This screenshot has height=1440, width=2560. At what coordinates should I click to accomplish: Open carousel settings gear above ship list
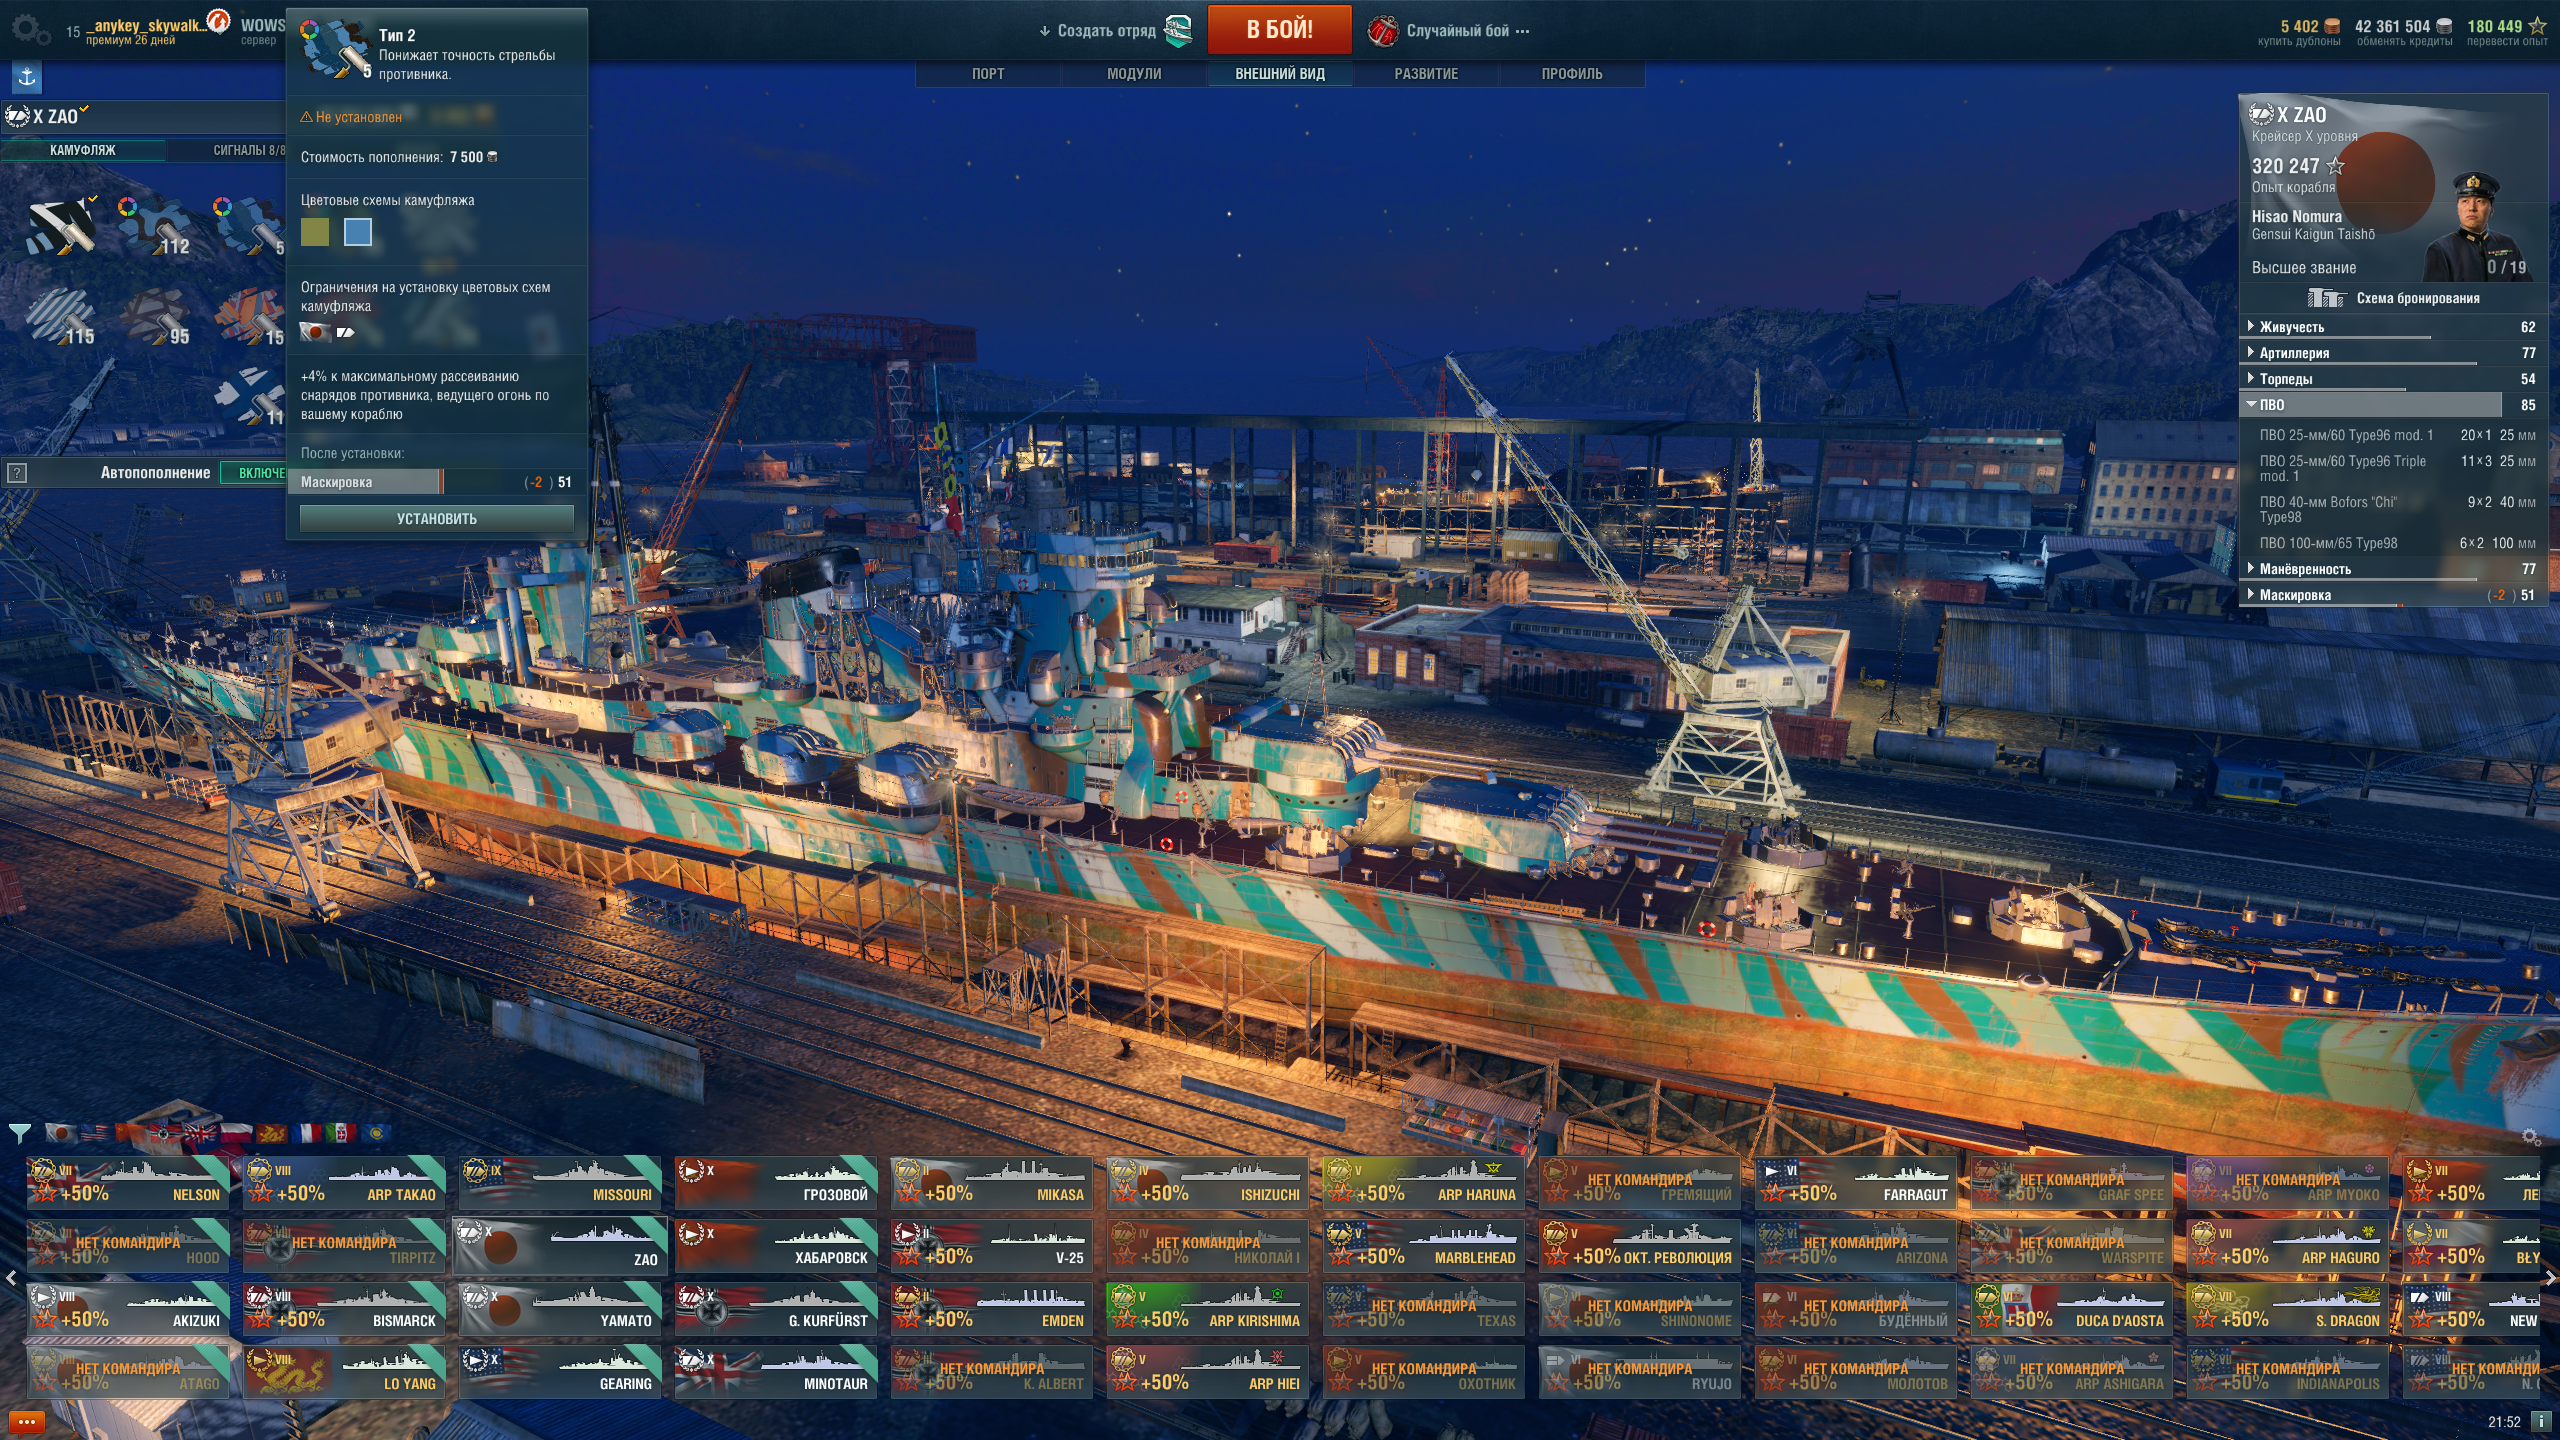point(2531,1137)
